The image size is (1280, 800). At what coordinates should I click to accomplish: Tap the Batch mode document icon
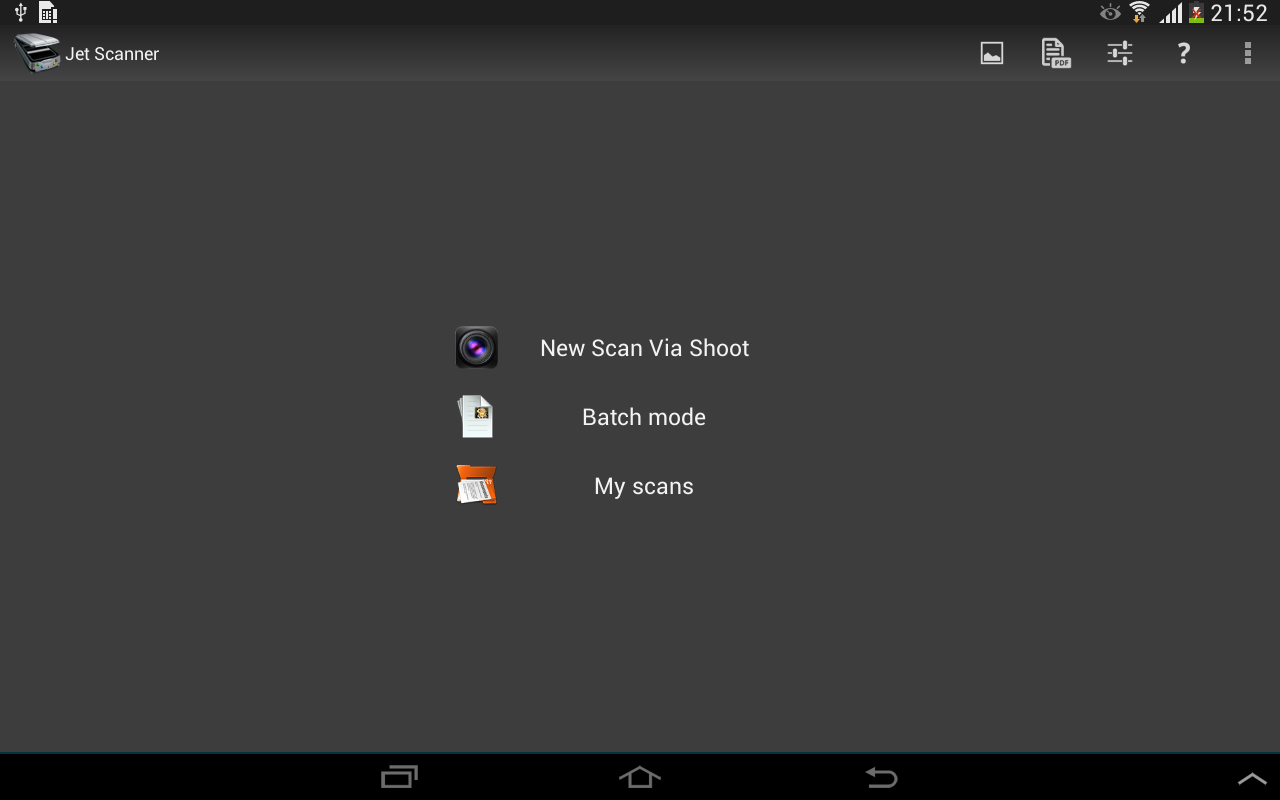click(x=476, y=416)
